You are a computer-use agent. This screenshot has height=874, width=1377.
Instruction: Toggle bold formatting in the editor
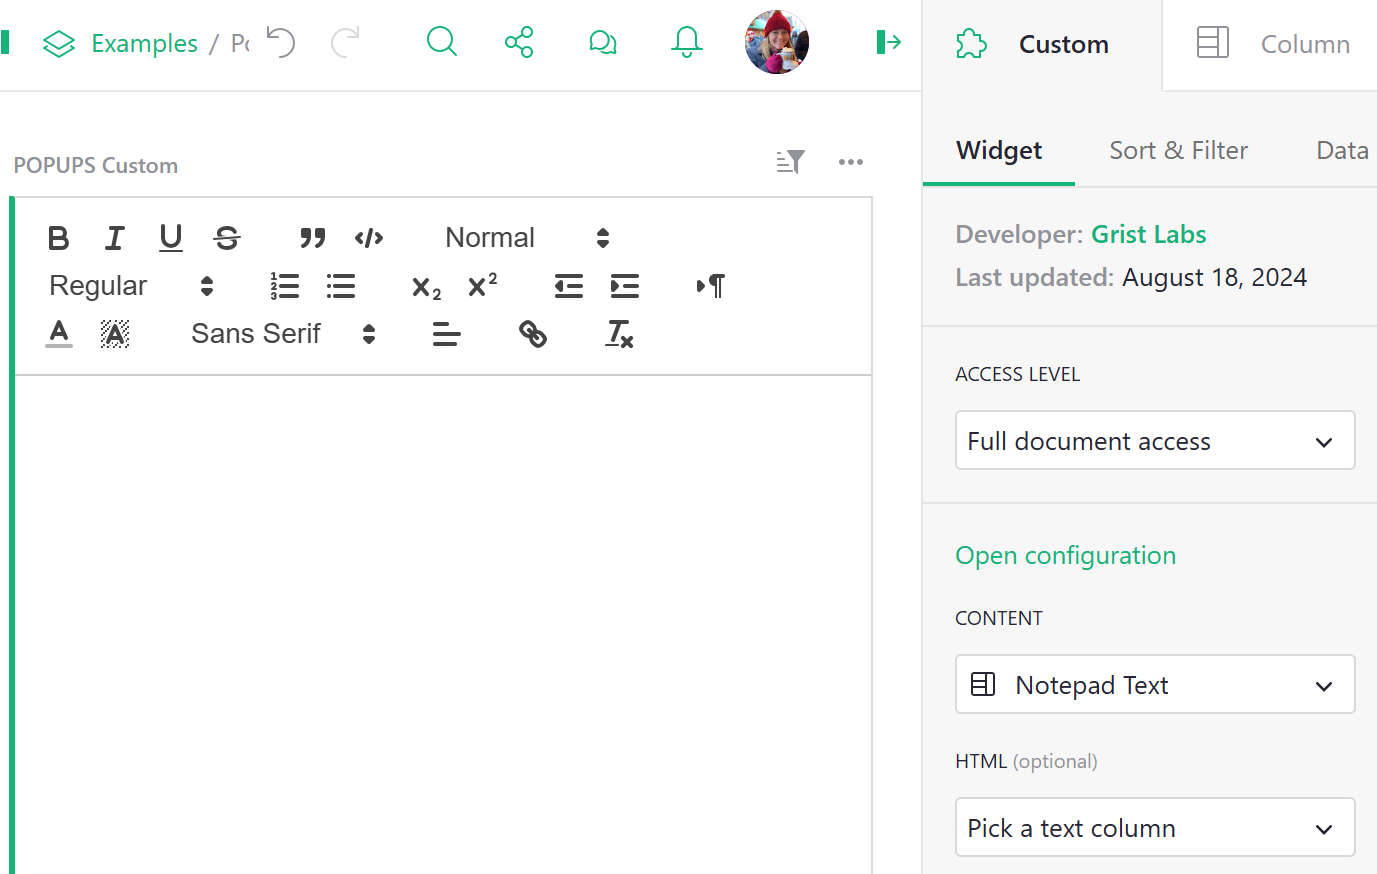pos(59,238)
